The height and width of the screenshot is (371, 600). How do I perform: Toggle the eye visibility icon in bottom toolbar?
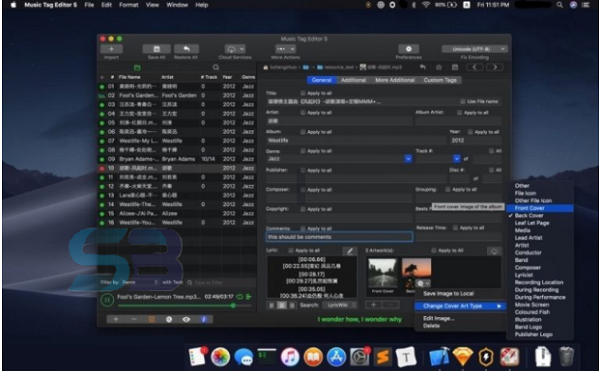186,319
